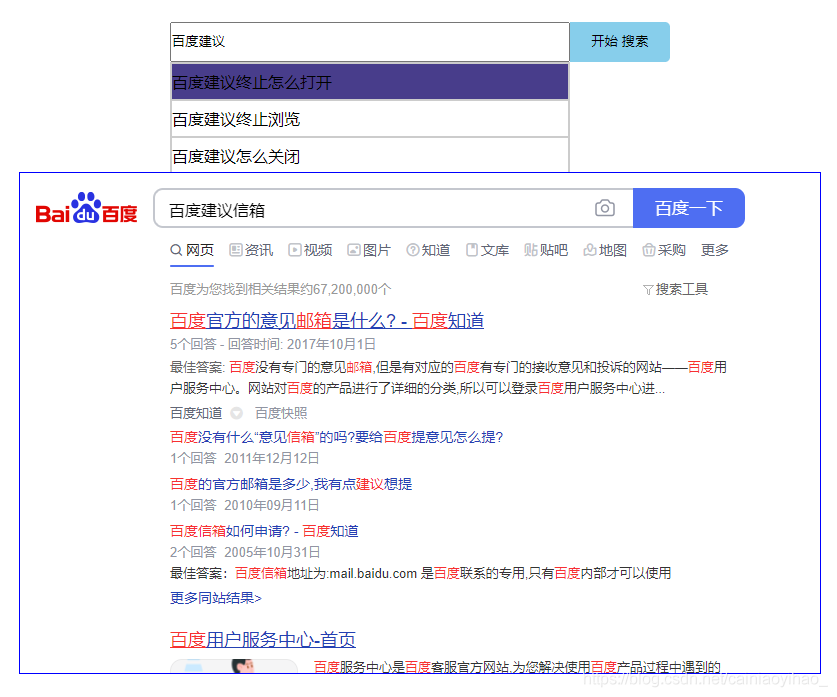
Task: Open the 更多 tab menu
Action: tap(715, 250)
